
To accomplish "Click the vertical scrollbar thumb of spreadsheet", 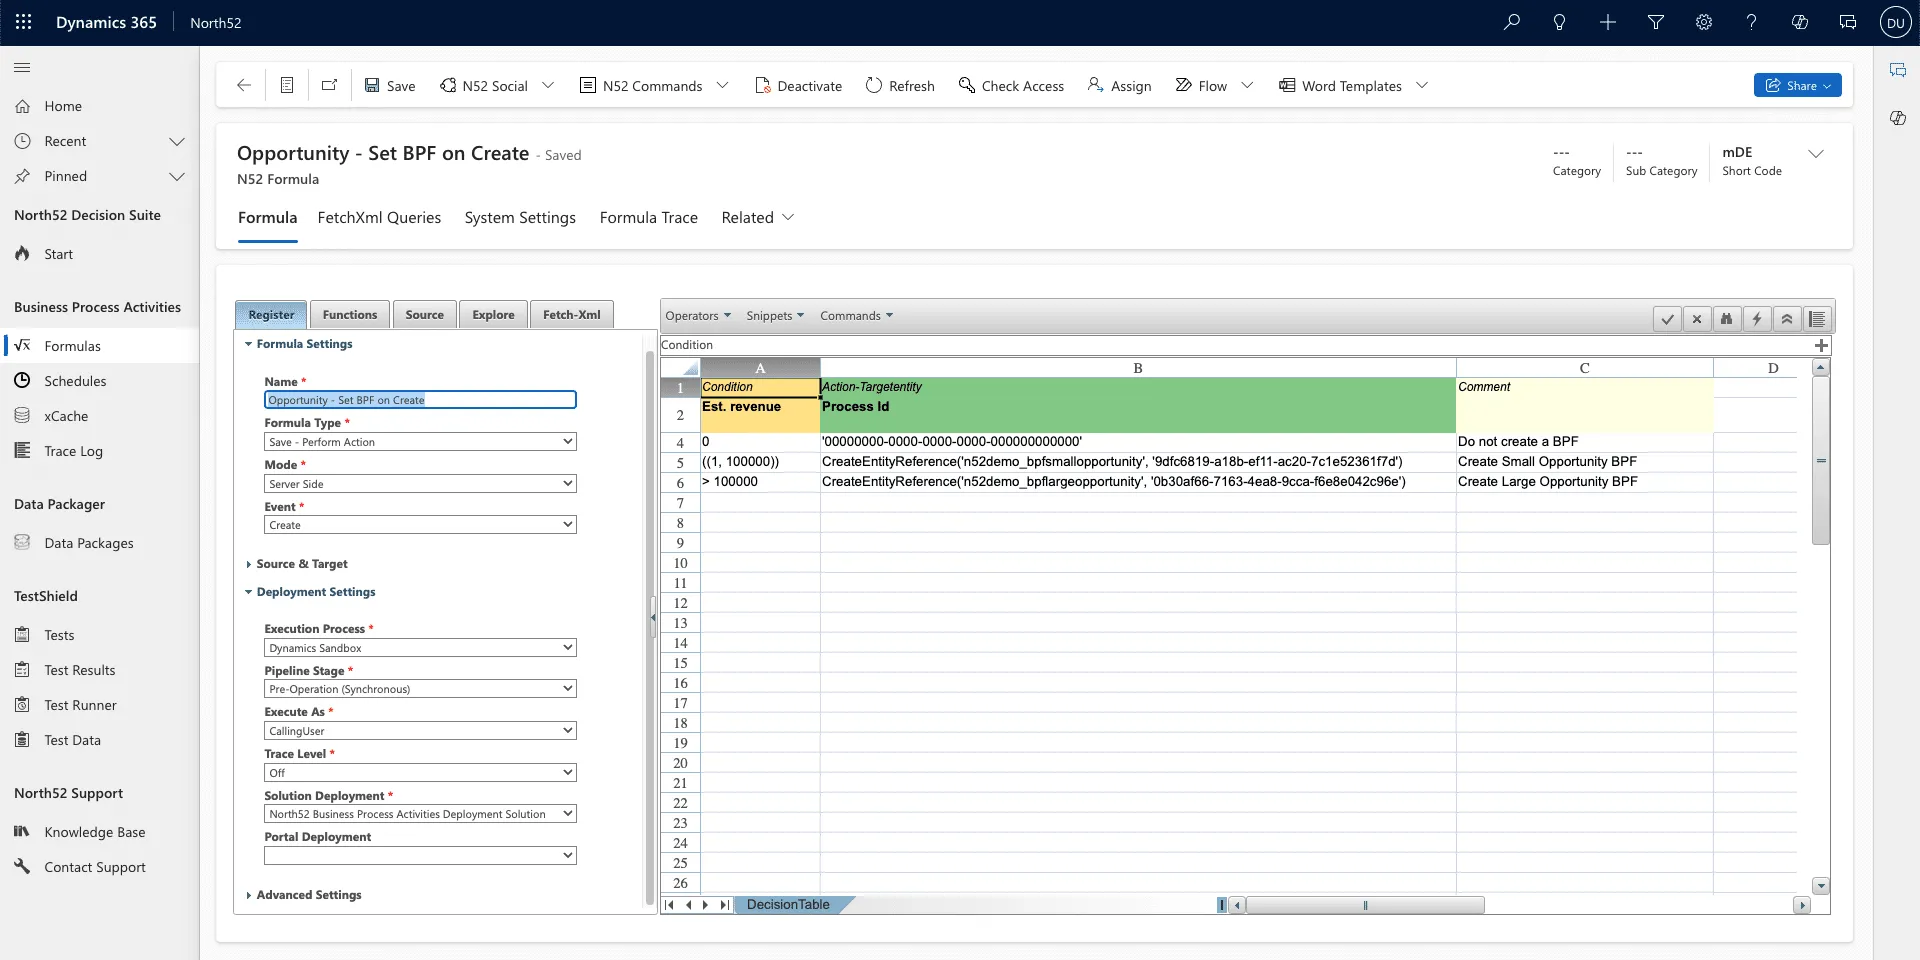I will tap(1821, 461).
